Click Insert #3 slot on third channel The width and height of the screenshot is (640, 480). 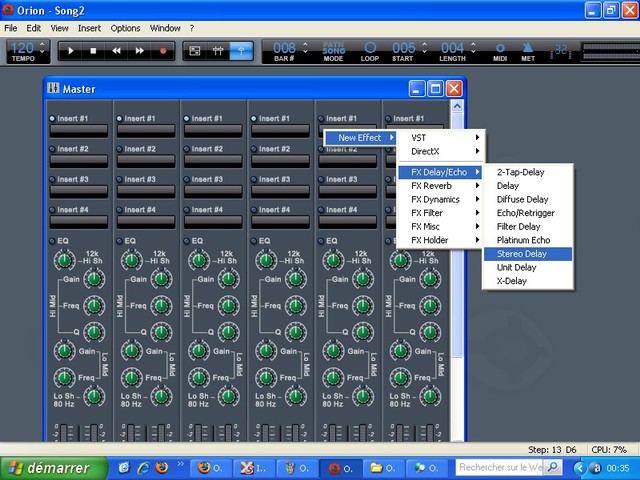(213, 191)
